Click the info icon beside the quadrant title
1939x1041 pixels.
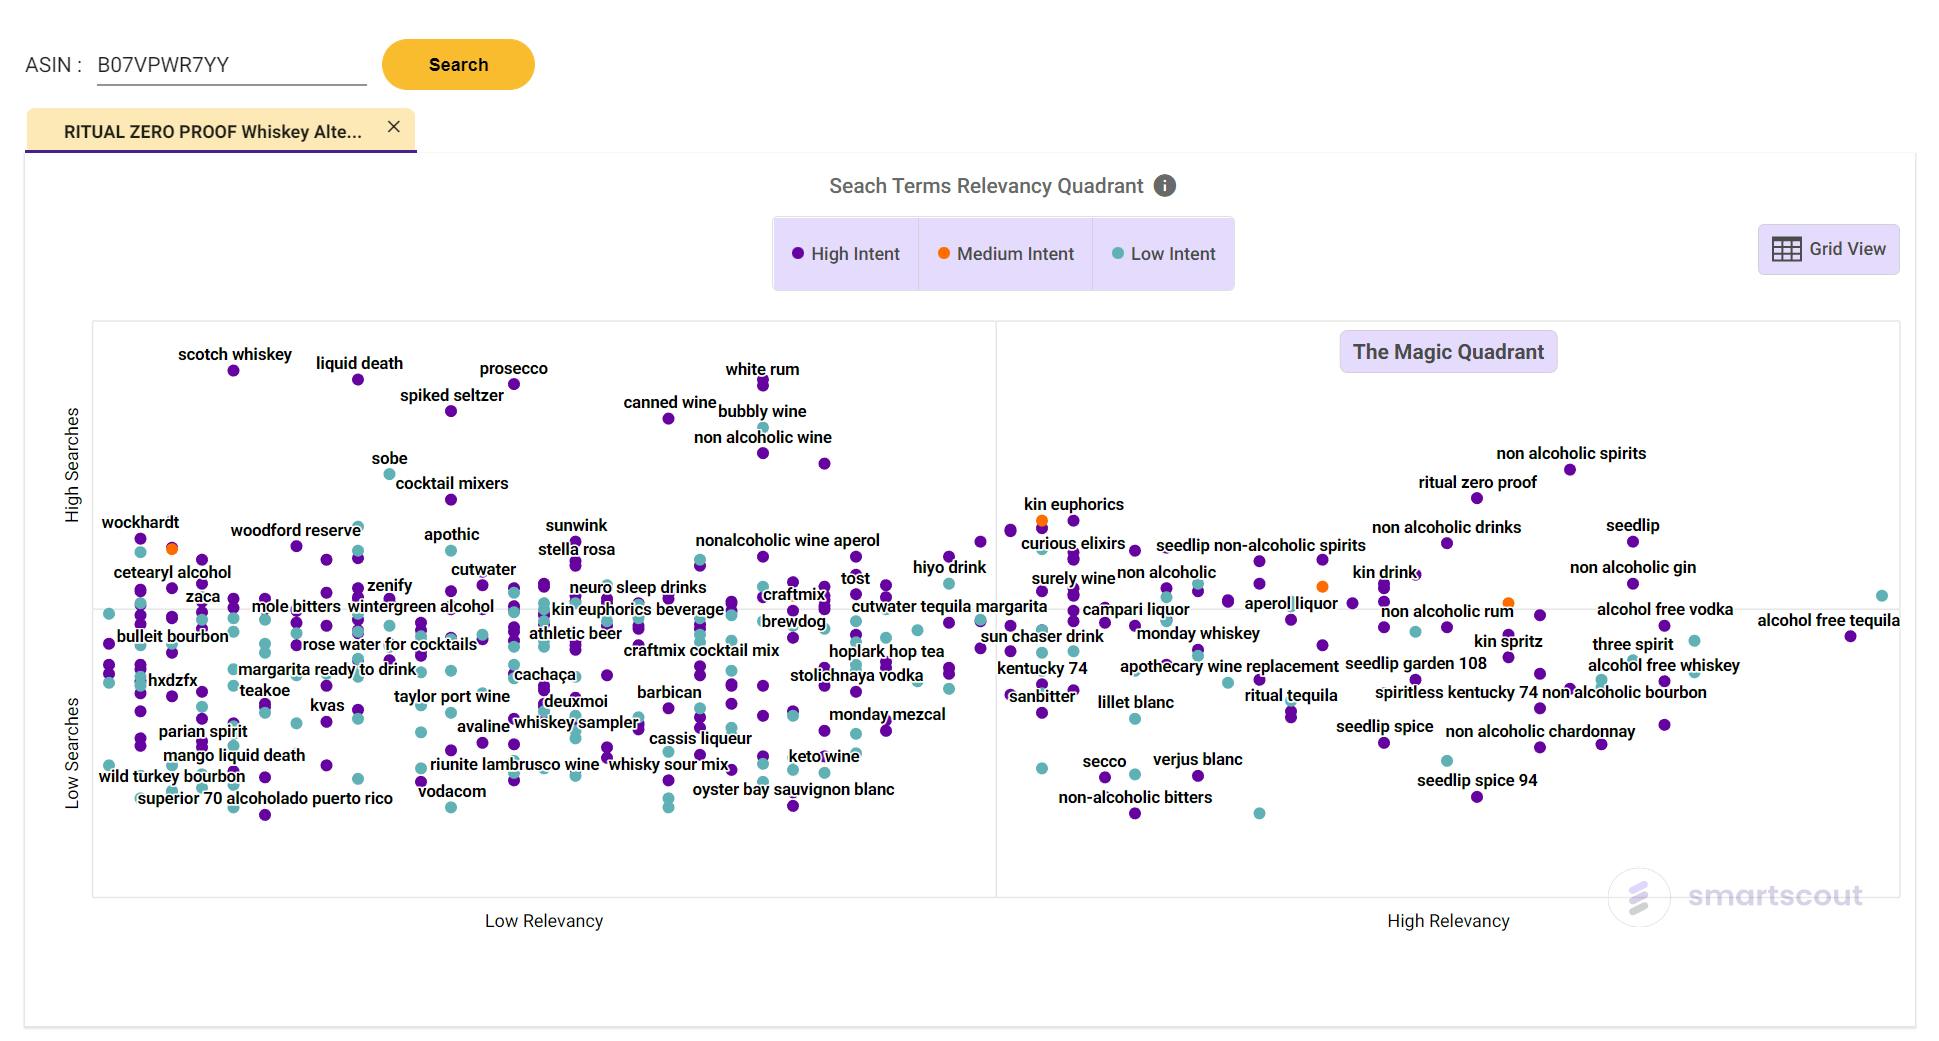point(1165,186)
